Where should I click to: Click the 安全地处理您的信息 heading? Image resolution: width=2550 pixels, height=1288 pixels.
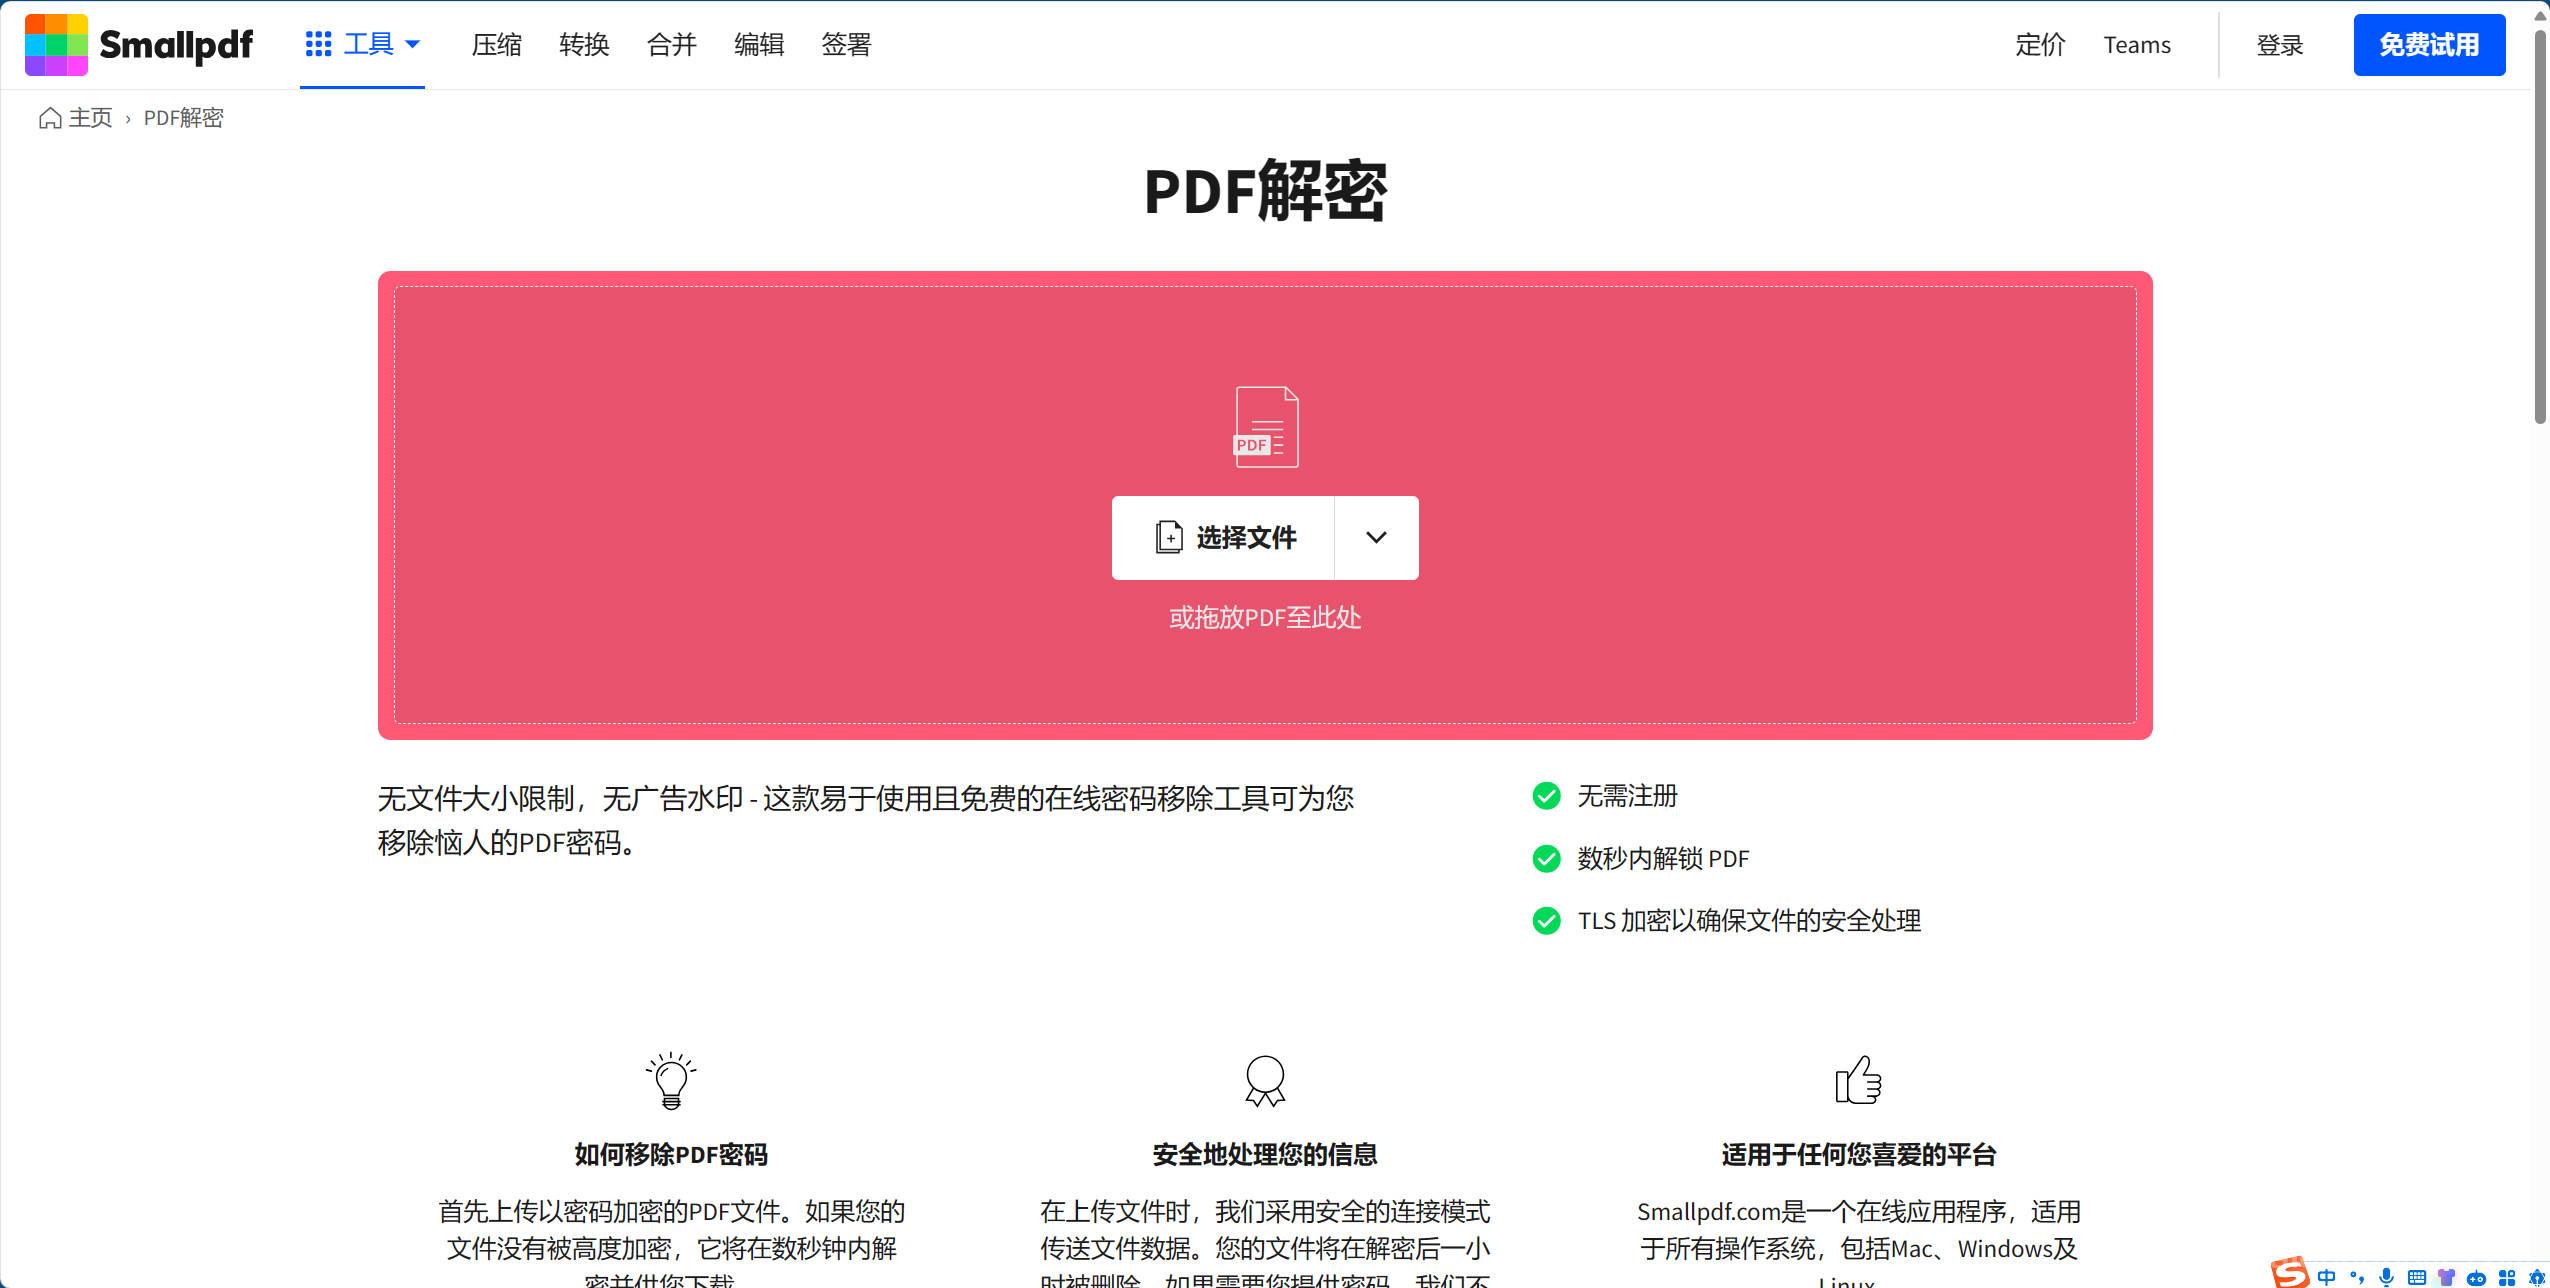(x=1265, y=1155)
